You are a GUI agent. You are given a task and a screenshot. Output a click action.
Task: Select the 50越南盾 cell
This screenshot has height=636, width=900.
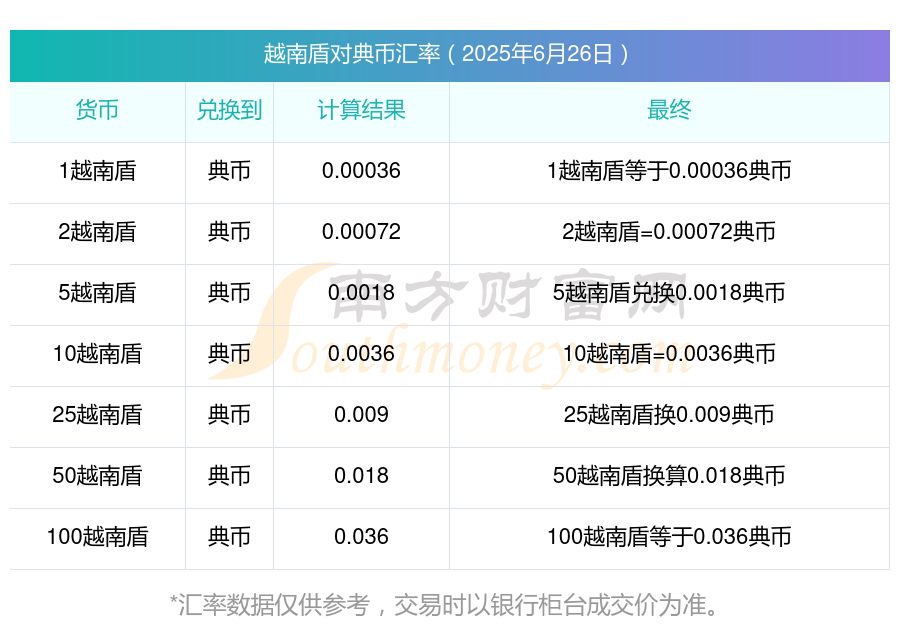(x=97, y=476)
